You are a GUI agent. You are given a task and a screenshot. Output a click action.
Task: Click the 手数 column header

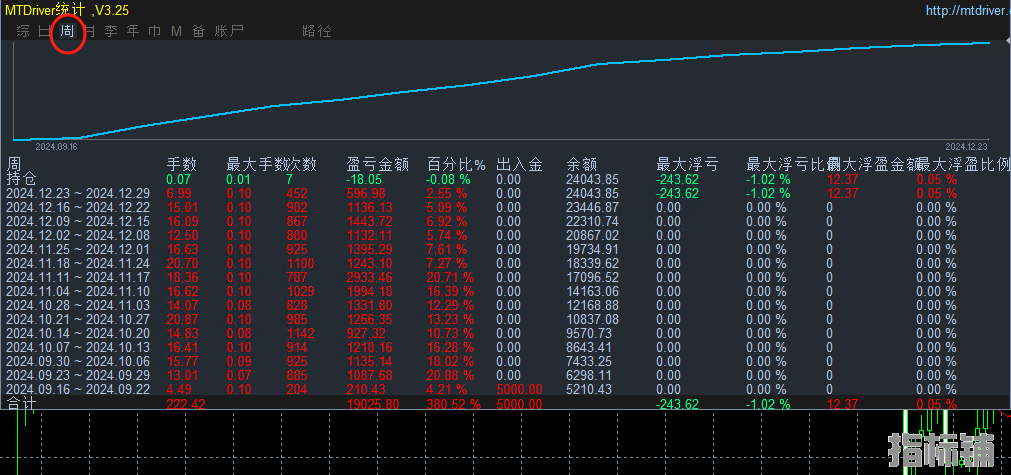tap(181, 164)
